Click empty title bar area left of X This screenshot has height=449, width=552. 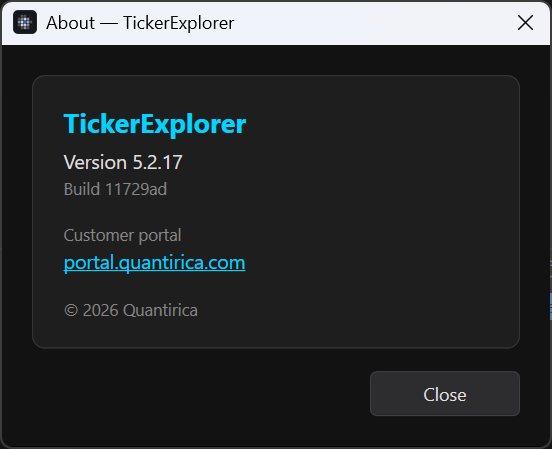coord(373,23)
